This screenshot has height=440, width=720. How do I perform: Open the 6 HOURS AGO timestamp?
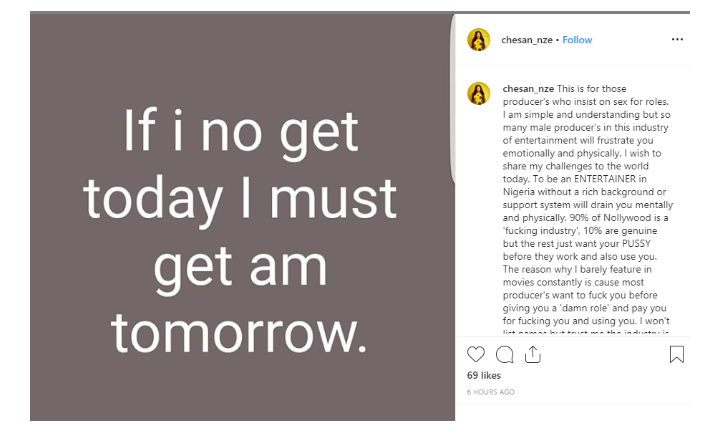pos(491,392)
